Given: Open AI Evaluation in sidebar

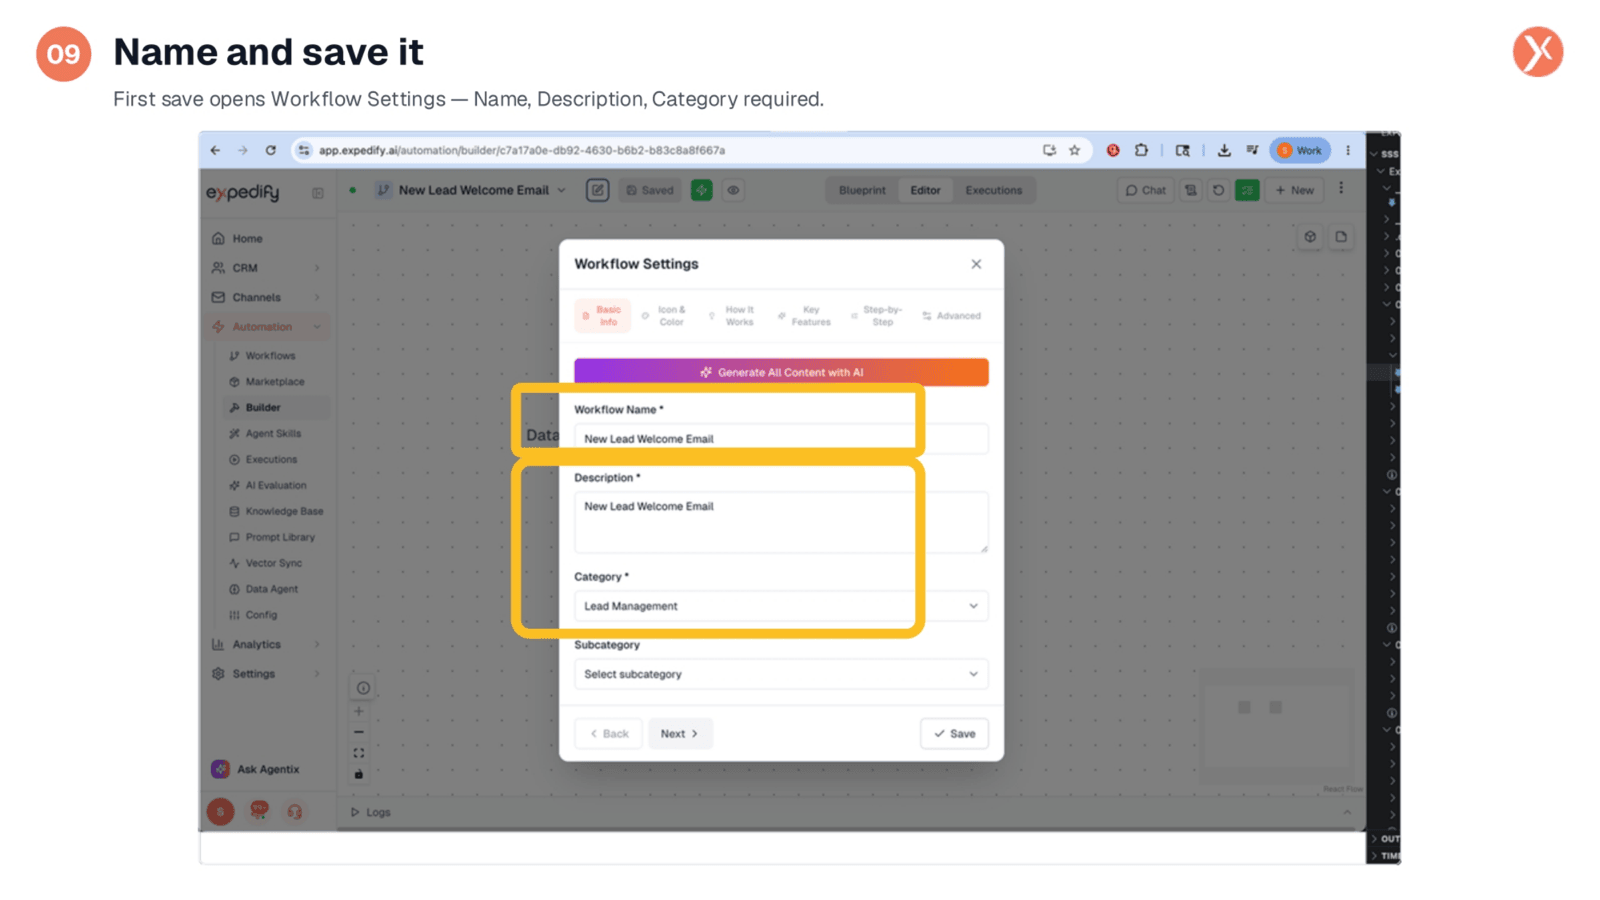Looking at the screenshot, I should 275,486.
